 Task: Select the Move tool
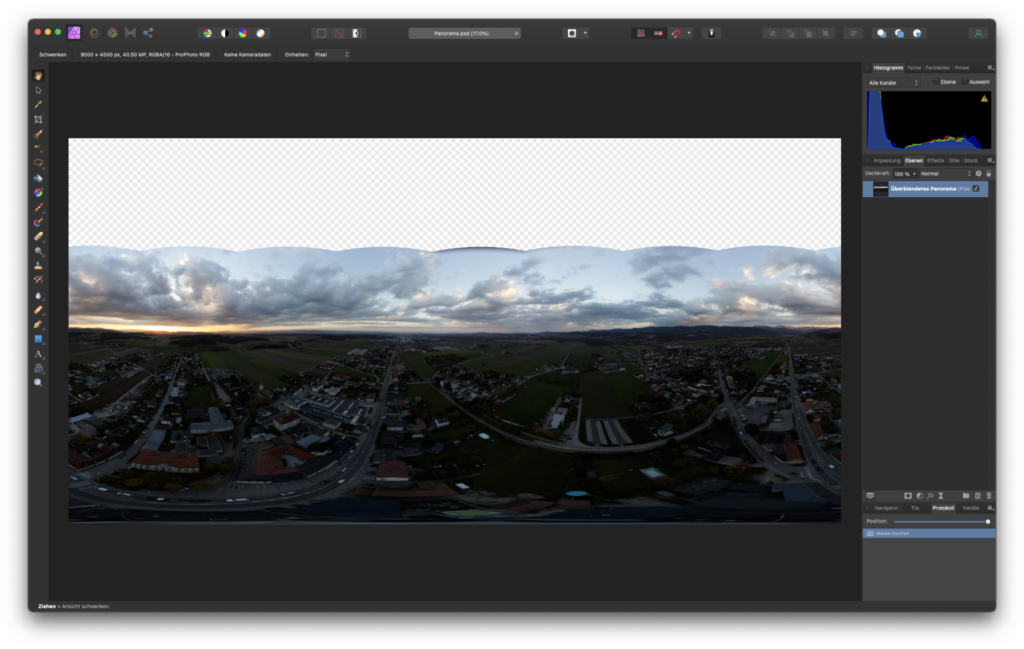pyautogui.click(x=39, y=90)
